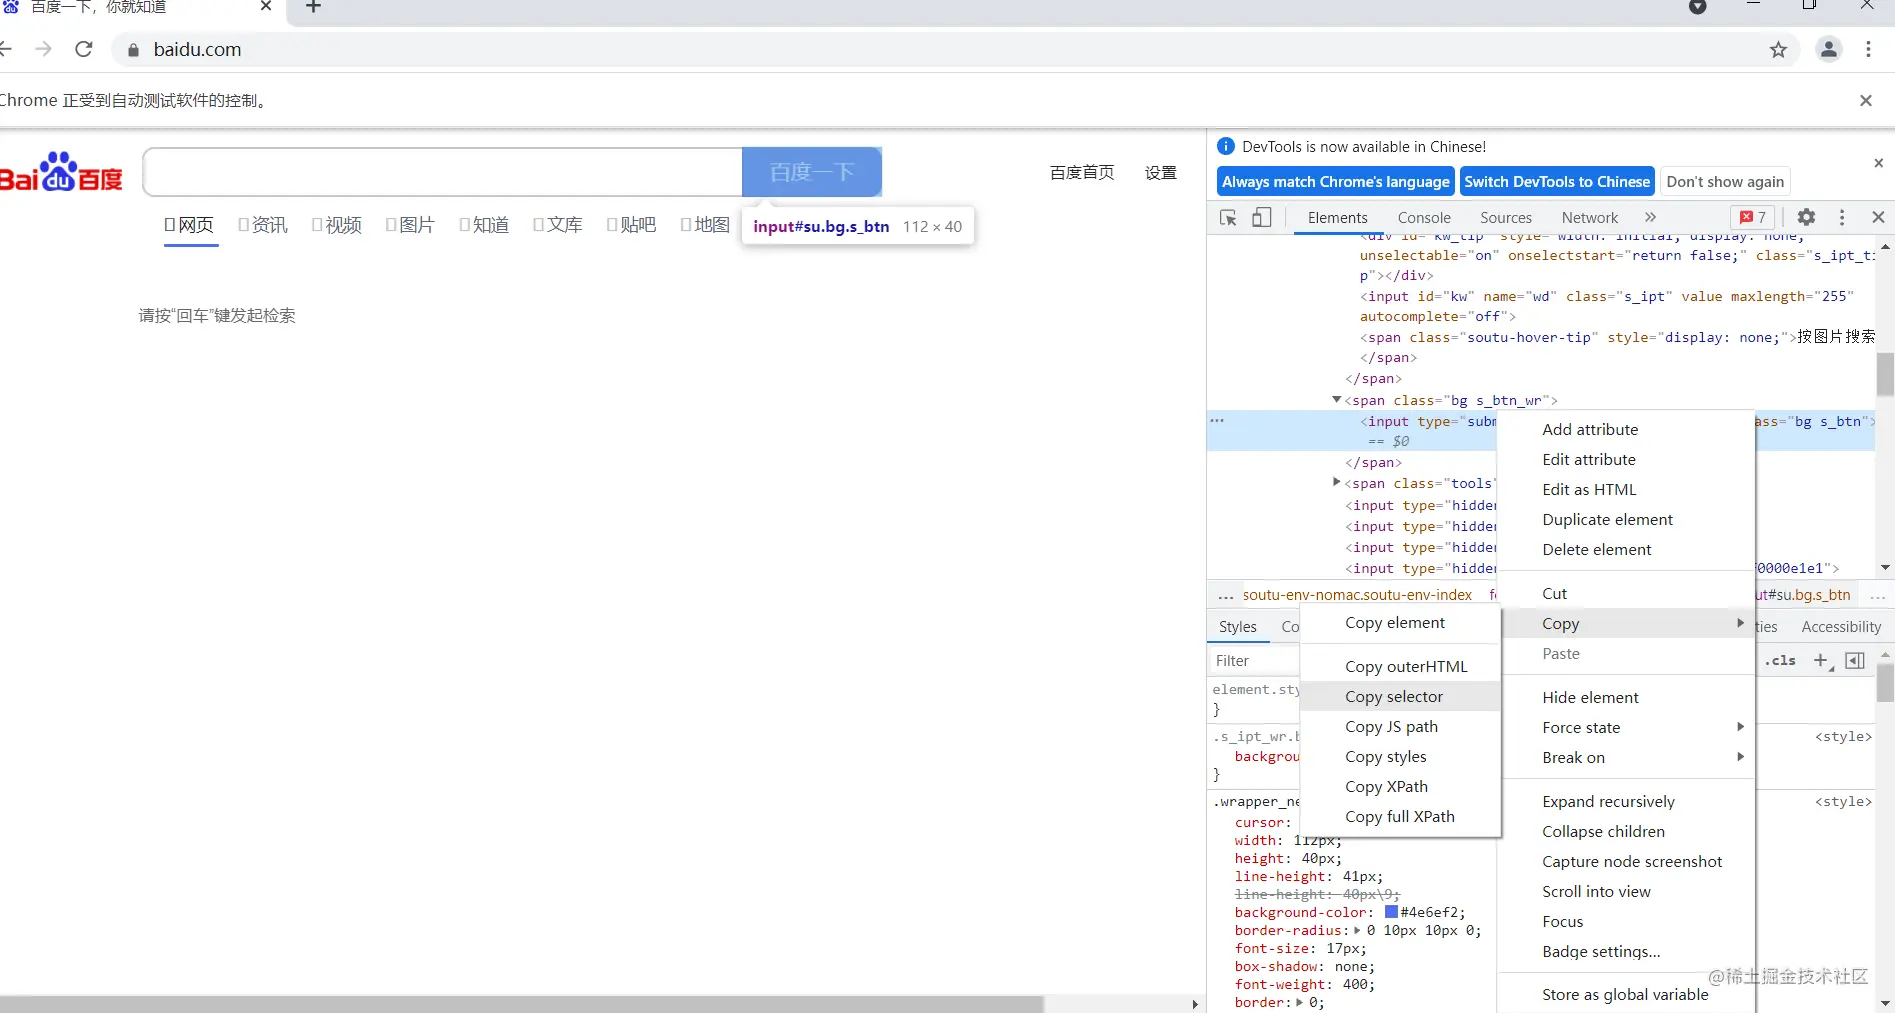Choose Copy XPath from submenu
Image resolution: width=1895 pixels, height=1013 pixels.
(x=1400, y=786)
